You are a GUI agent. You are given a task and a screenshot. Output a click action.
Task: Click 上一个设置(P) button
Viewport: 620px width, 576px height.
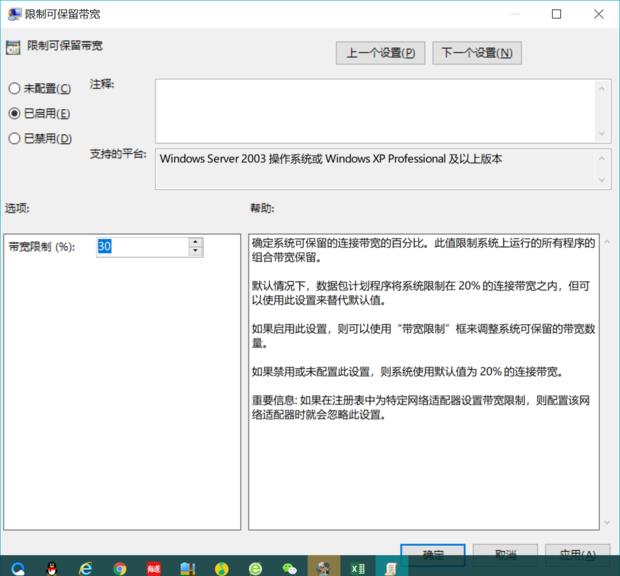(380, 53)
